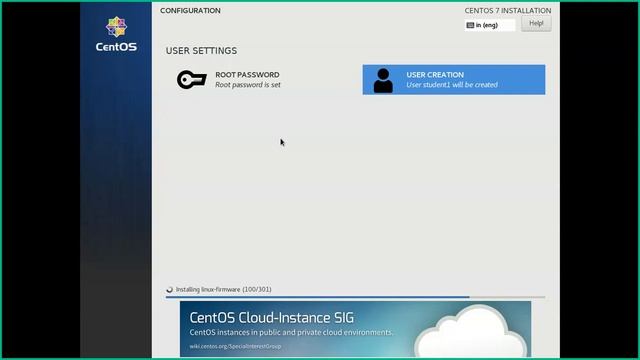Image resolution: width=640 pixels, height=360 pixels.
Task: Open the User Creation settings
Action: click(453, 80)
